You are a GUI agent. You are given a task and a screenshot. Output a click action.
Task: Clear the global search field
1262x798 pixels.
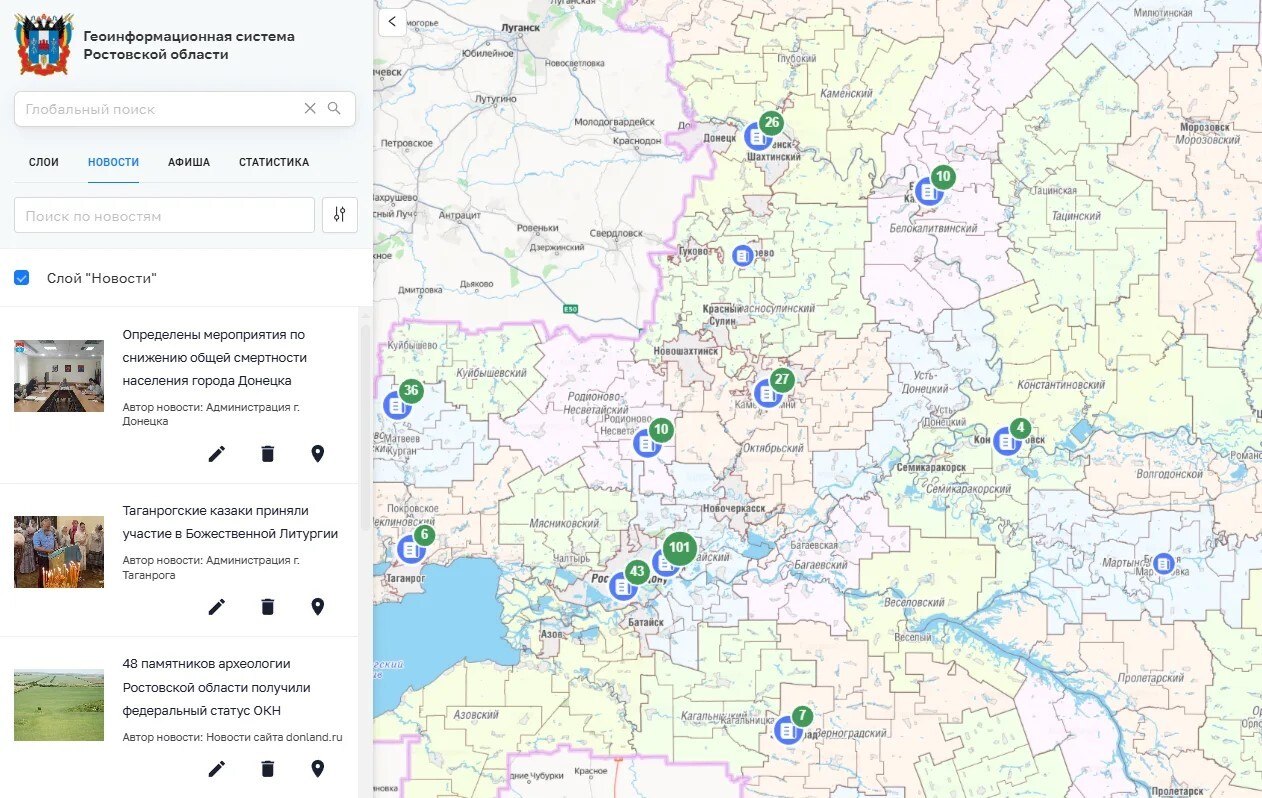click(310, 109)
